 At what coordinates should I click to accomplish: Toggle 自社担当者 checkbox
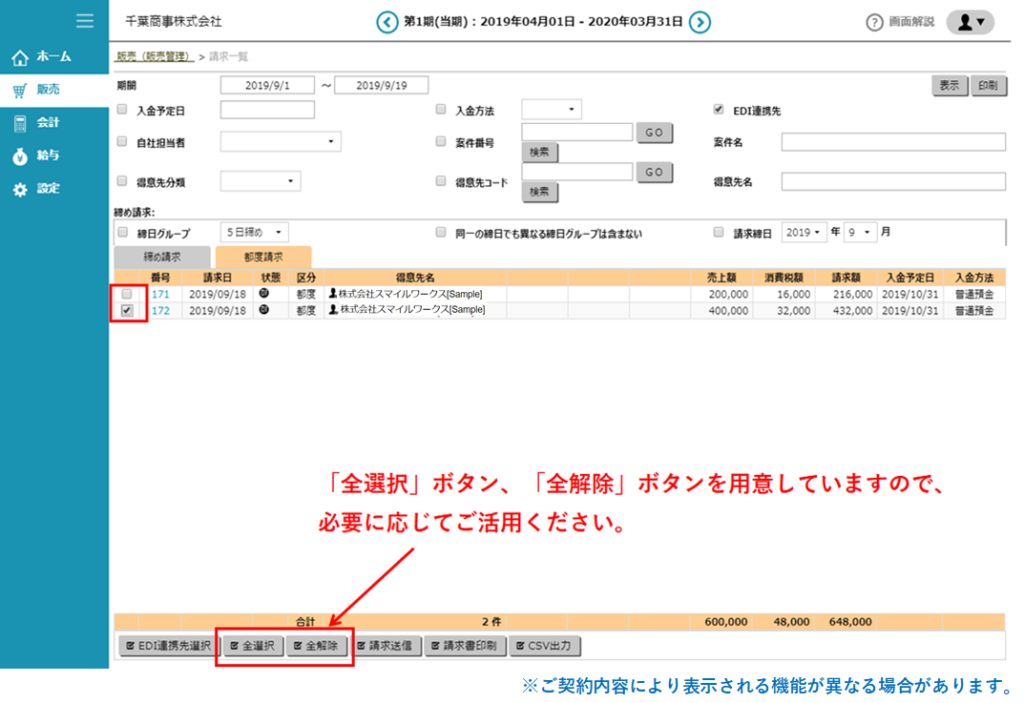(x=122, y=141)
